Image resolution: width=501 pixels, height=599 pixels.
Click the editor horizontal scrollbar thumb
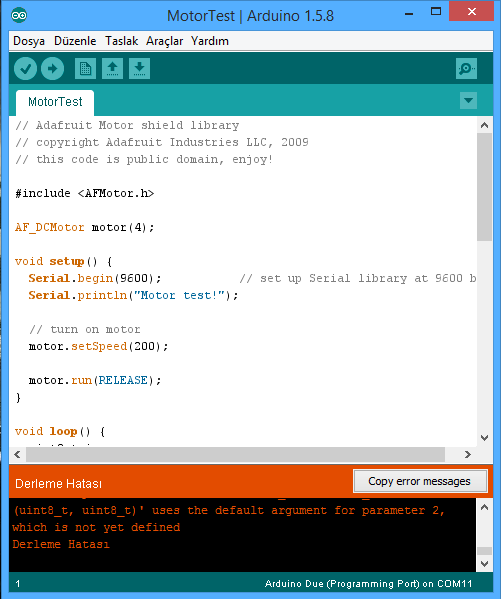pos(235,455)
